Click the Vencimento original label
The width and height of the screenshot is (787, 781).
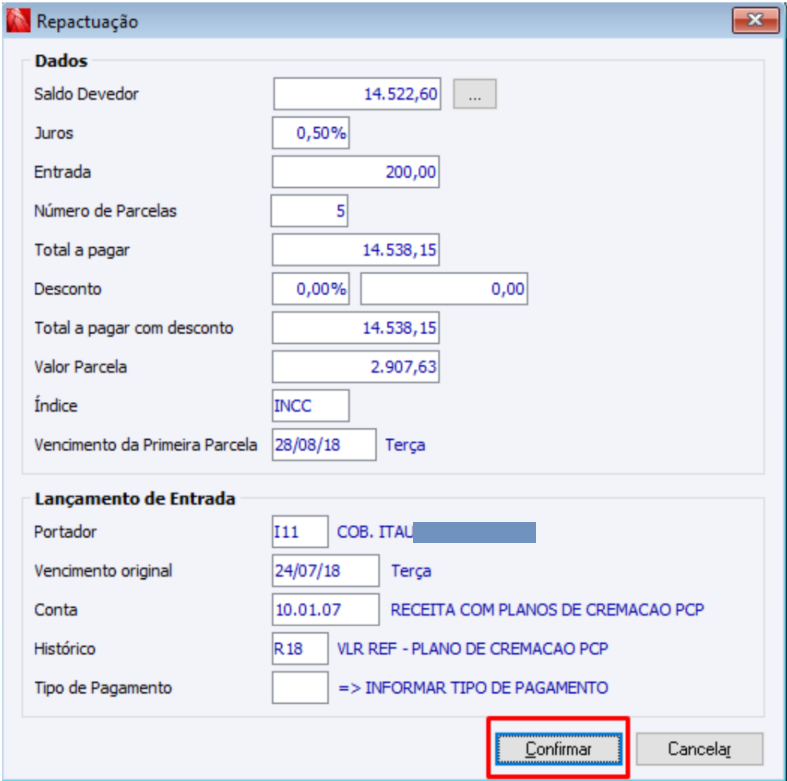103,571
